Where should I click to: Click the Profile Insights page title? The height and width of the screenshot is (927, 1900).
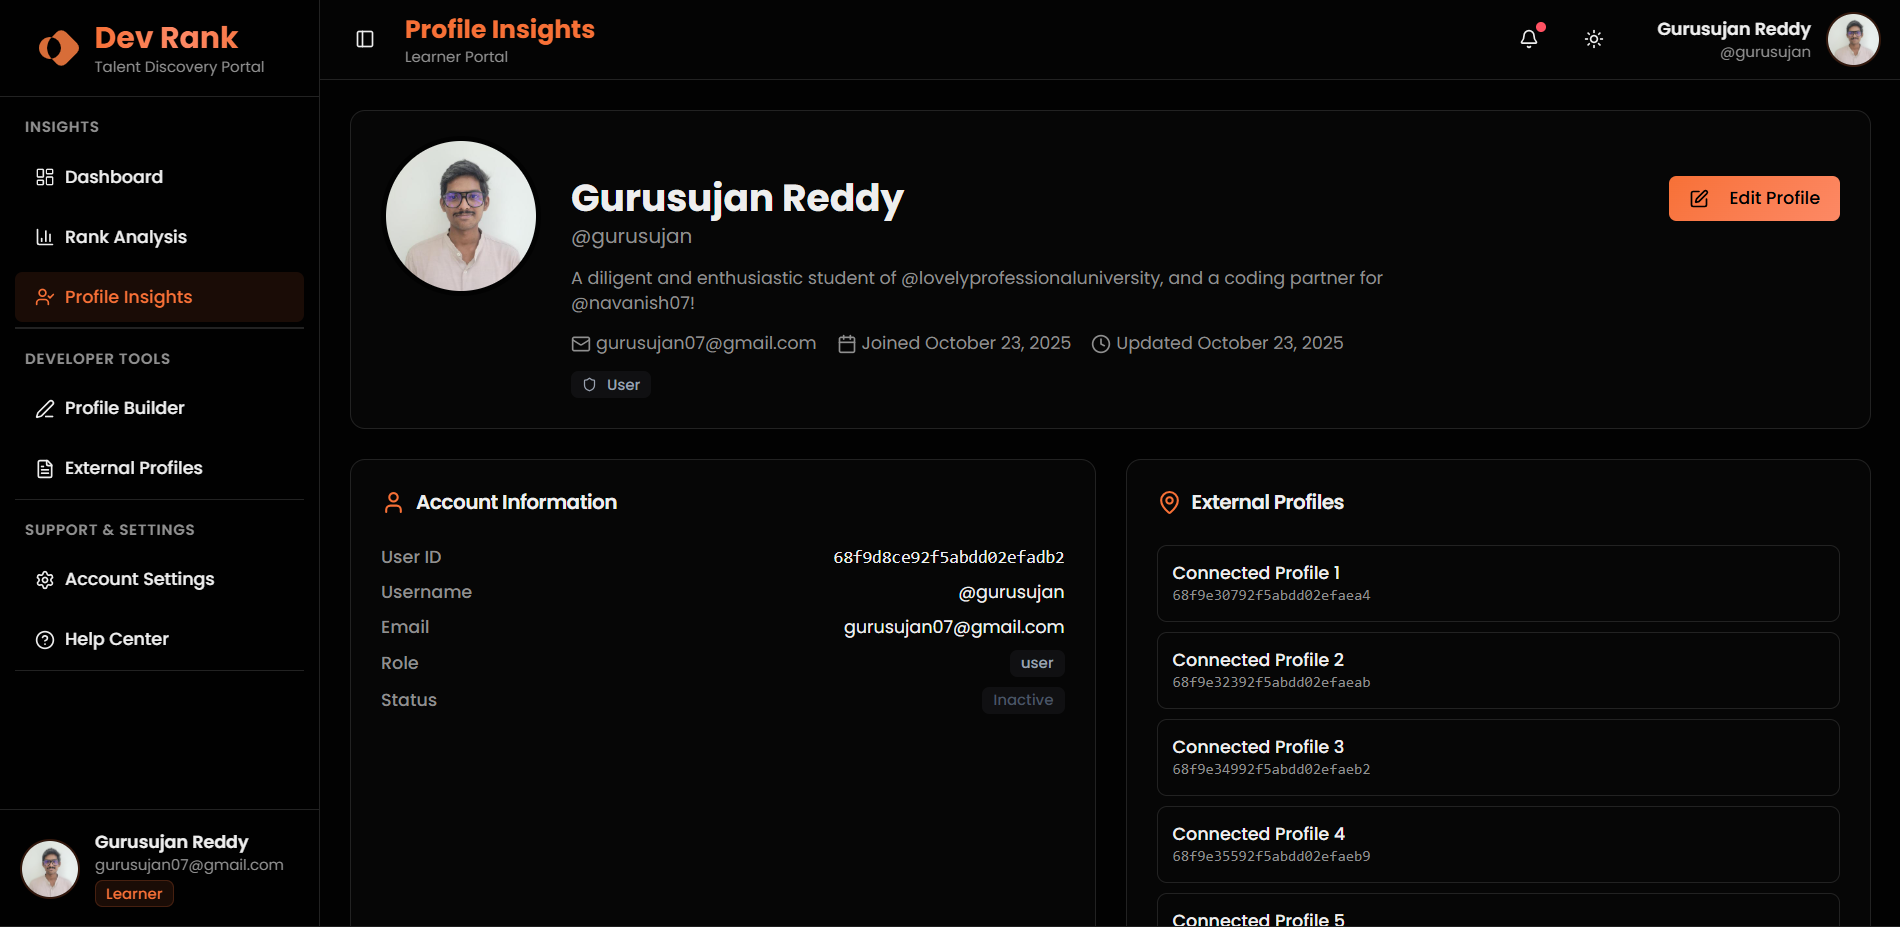[500, 30]
